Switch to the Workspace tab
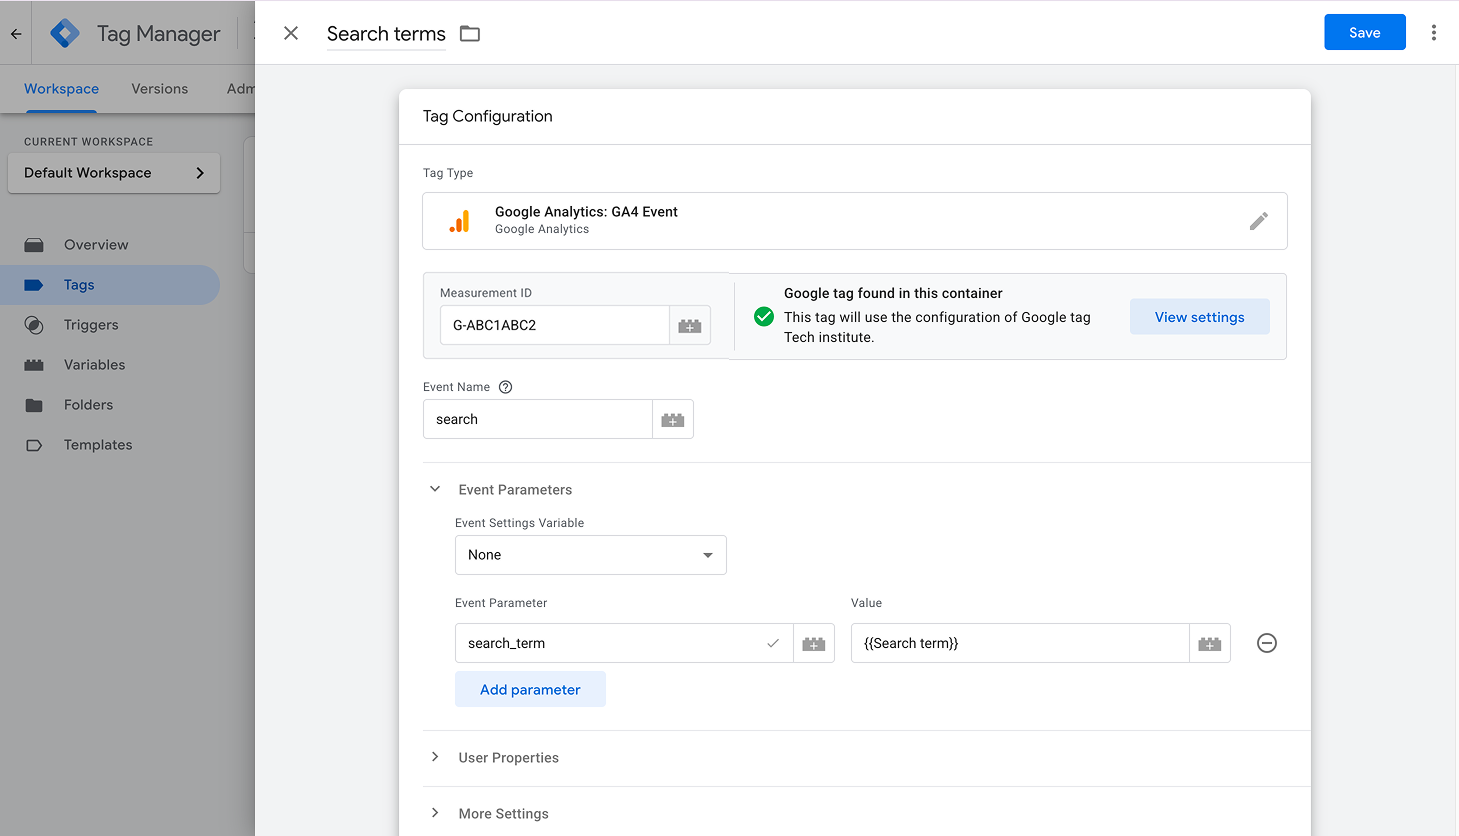1459x836 pixels. (61, 89)
